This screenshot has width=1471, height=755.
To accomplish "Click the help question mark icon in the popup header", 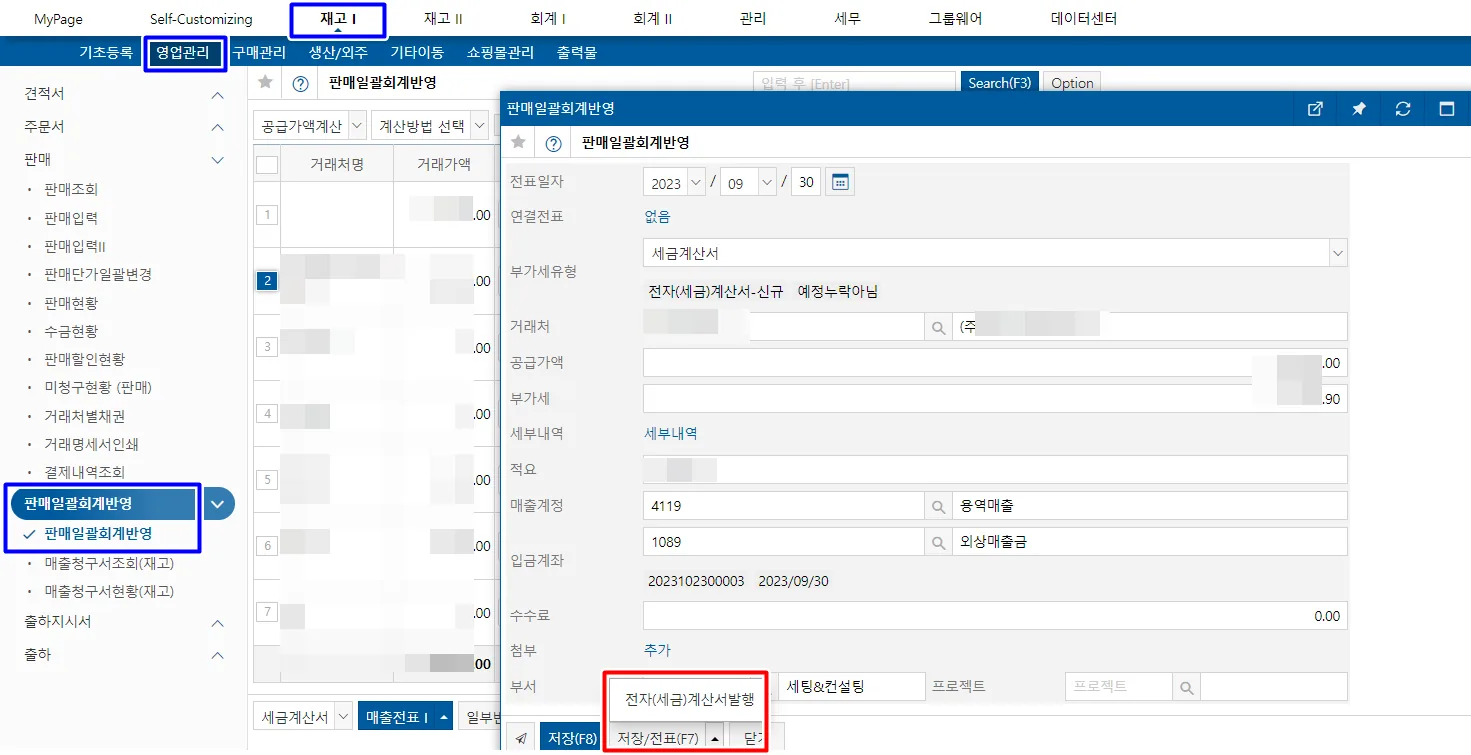I will (x=553, y=144).
